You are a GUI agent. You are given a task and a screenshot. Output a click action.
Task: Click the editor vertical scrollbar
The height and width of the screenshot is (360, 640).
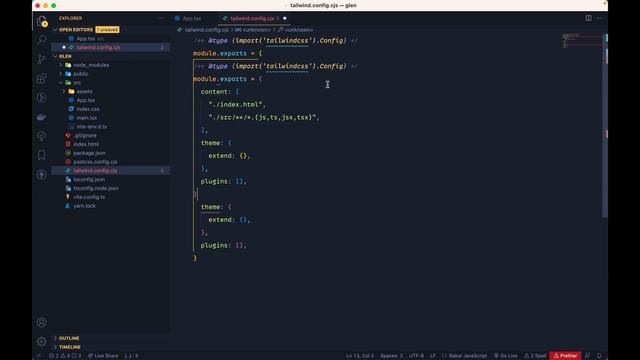[x=606, y=126]
